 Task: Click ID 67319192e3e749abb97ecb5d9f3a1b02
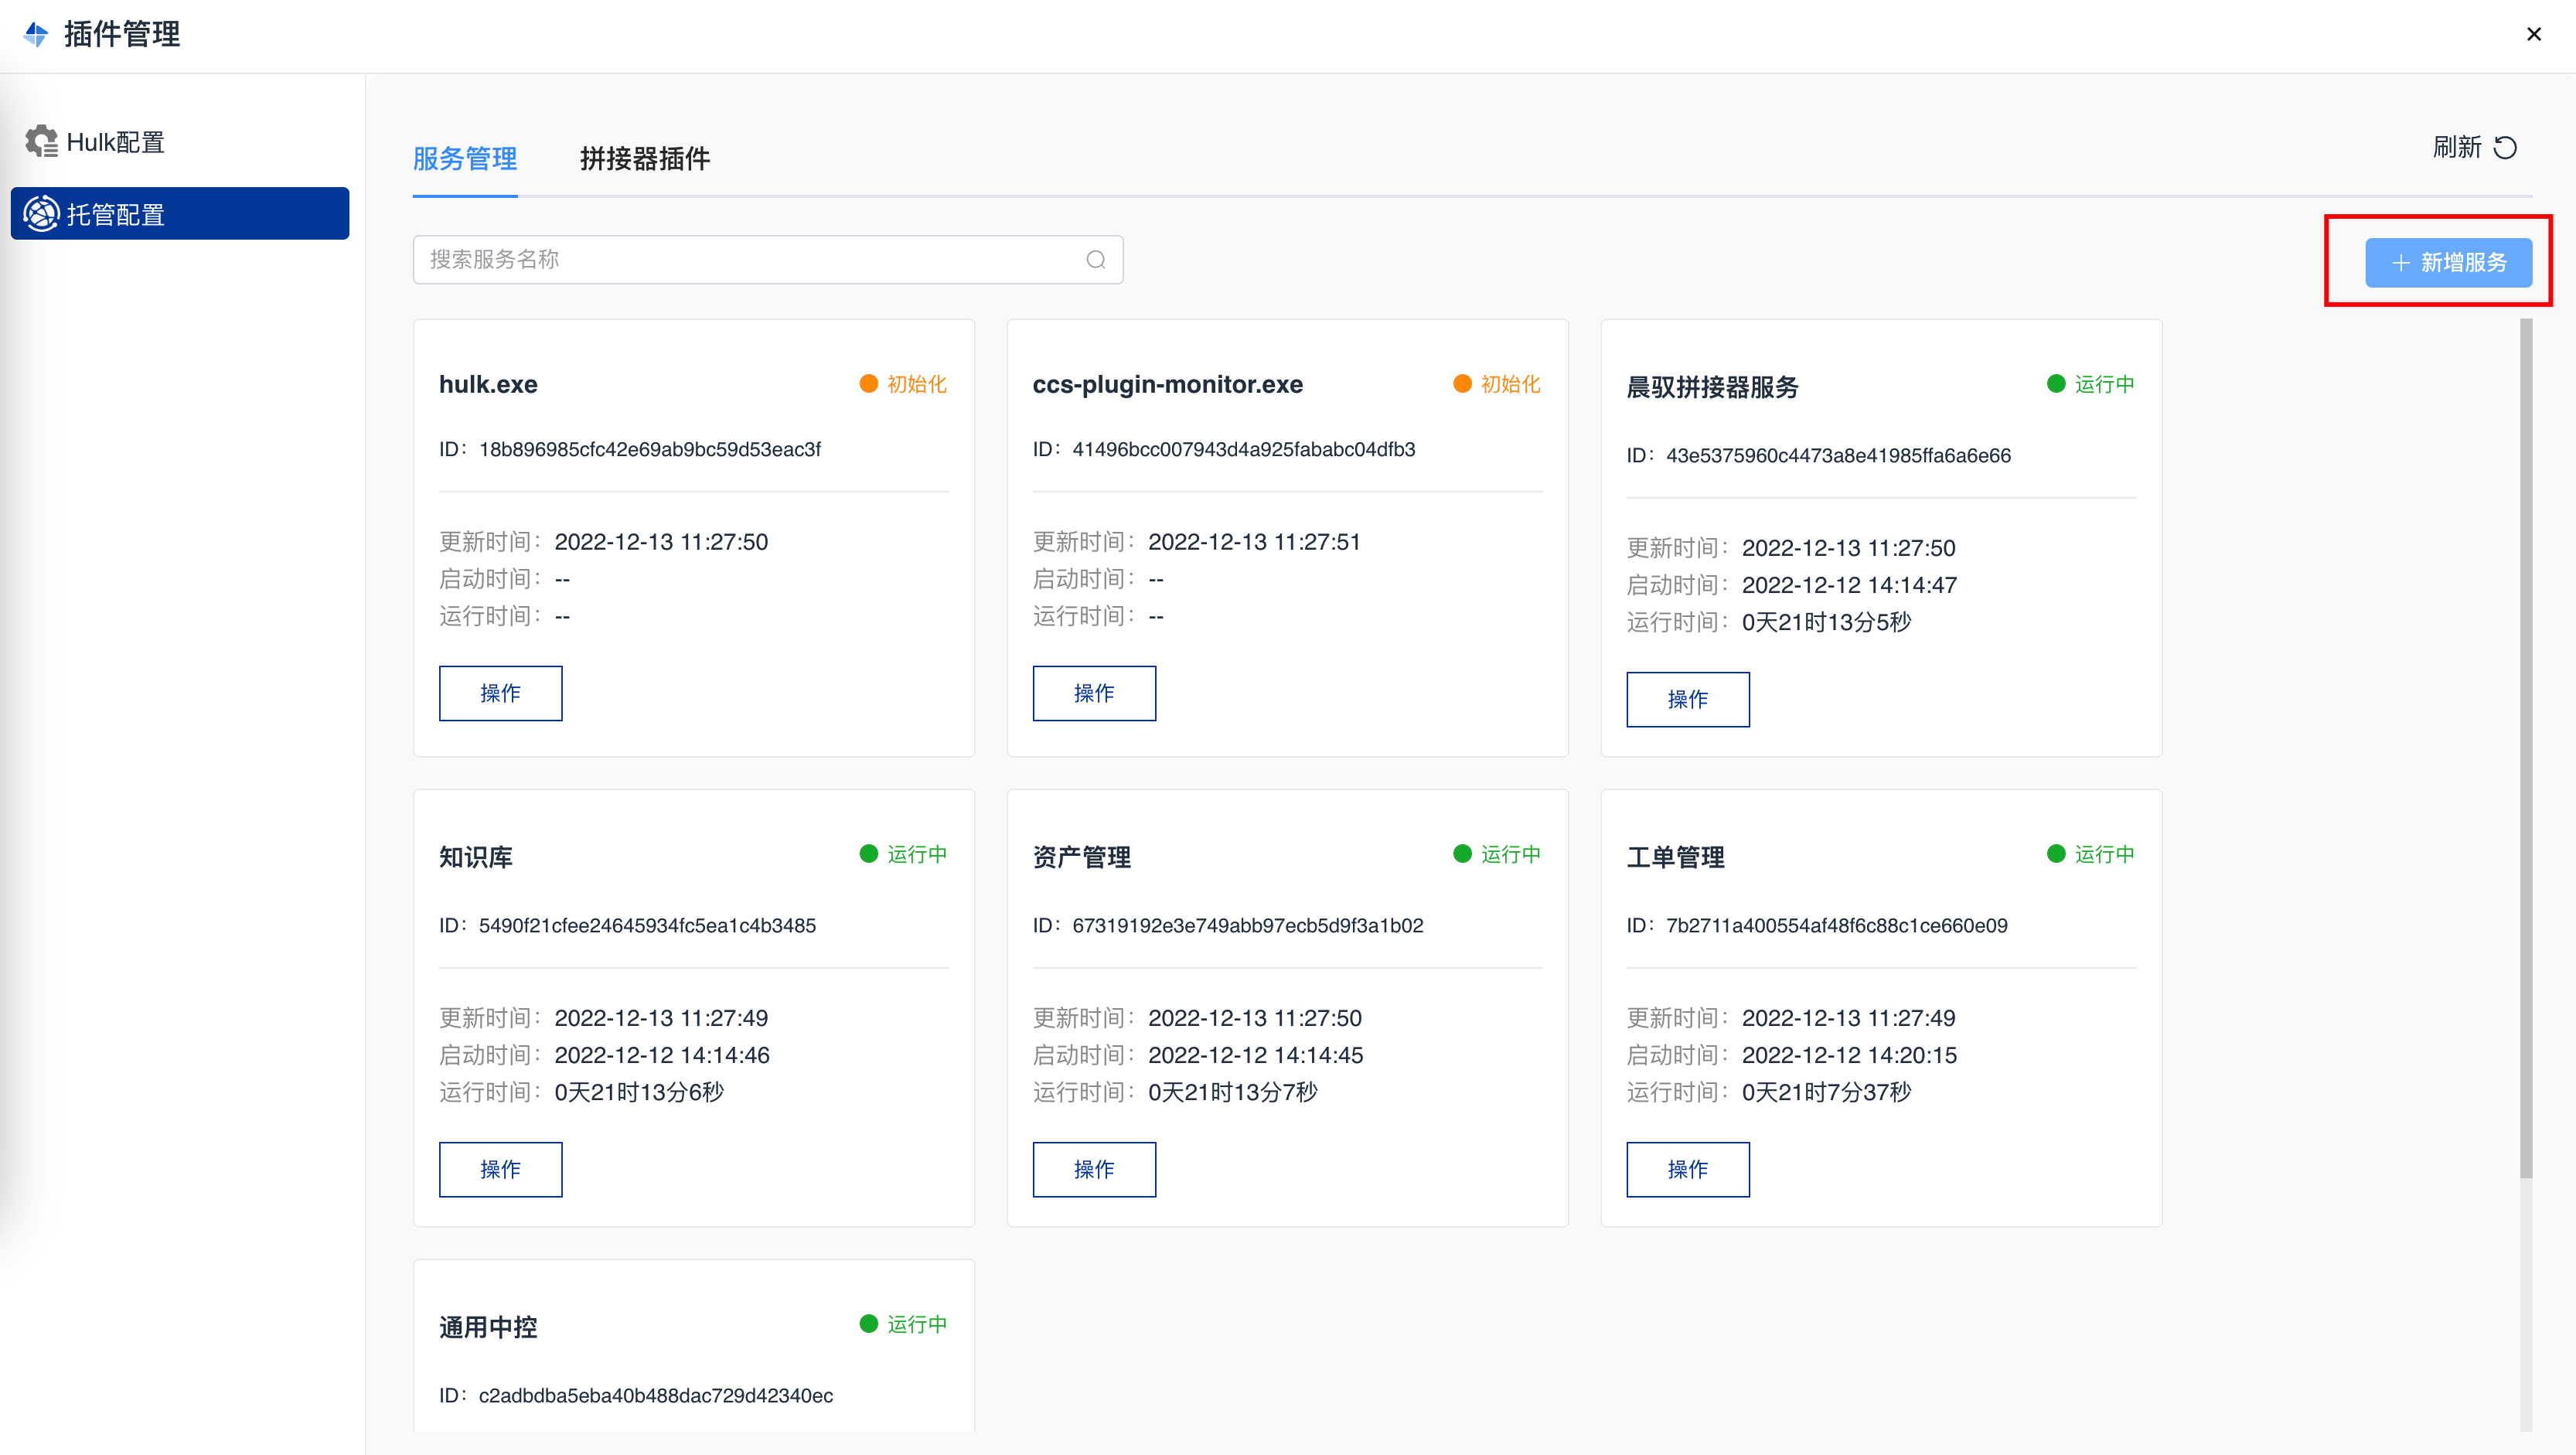pos(1248,925)
